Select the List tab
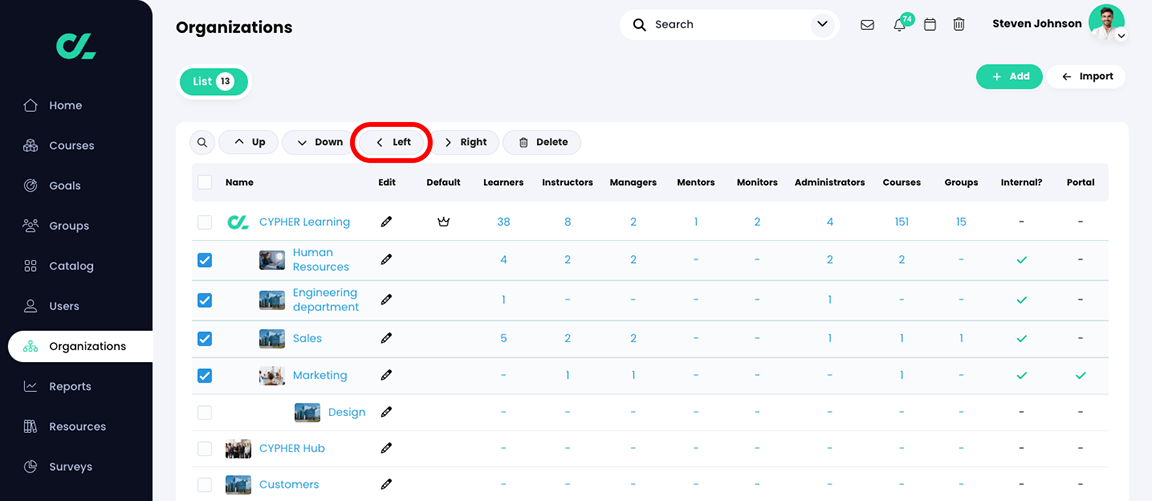The image size is (1152, 501). tap(214, 82)
